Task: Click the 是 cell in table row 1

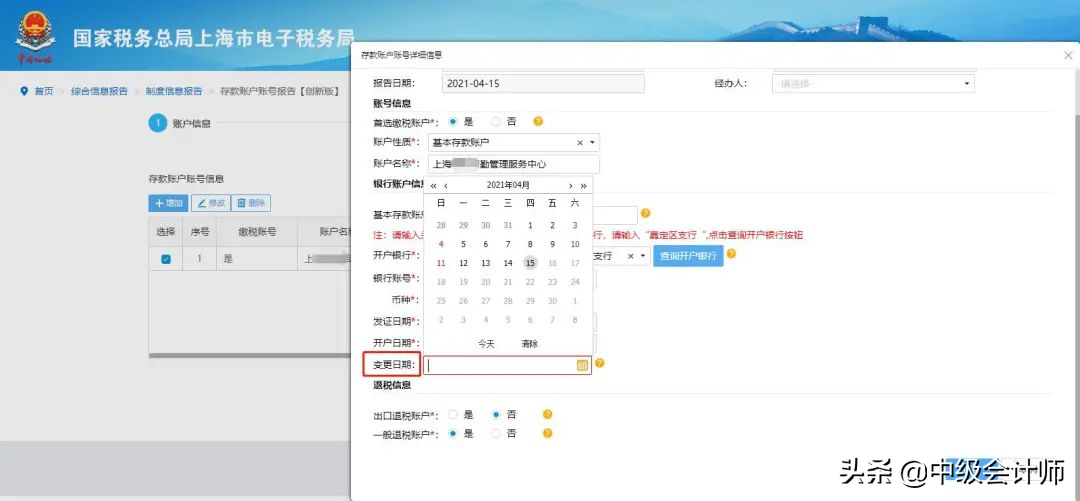Action: (x=257, y=260)
